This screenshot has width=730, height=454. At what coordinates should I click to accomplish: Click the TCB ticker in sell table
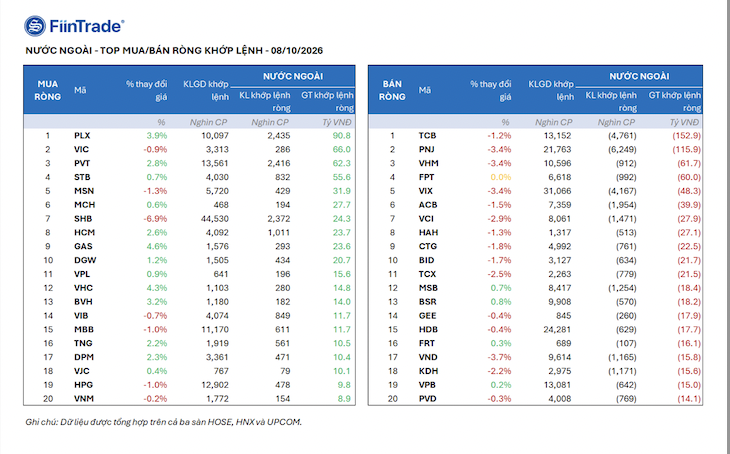point(427,136)
